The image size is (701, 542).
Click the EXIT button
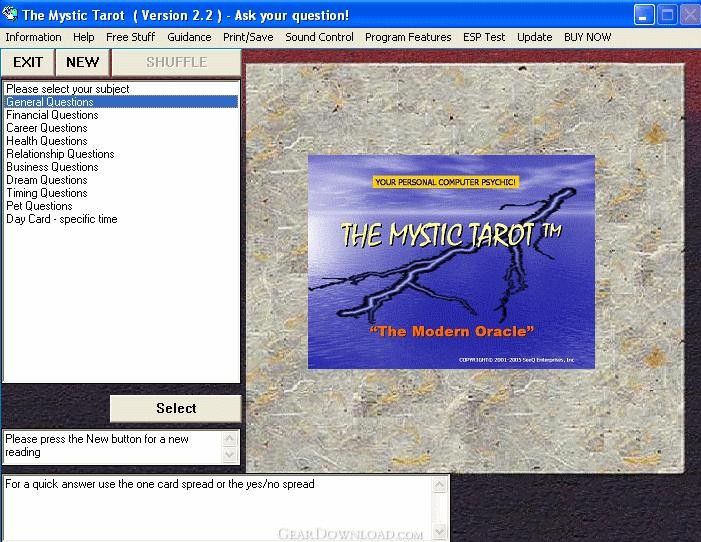pos(28,62)
